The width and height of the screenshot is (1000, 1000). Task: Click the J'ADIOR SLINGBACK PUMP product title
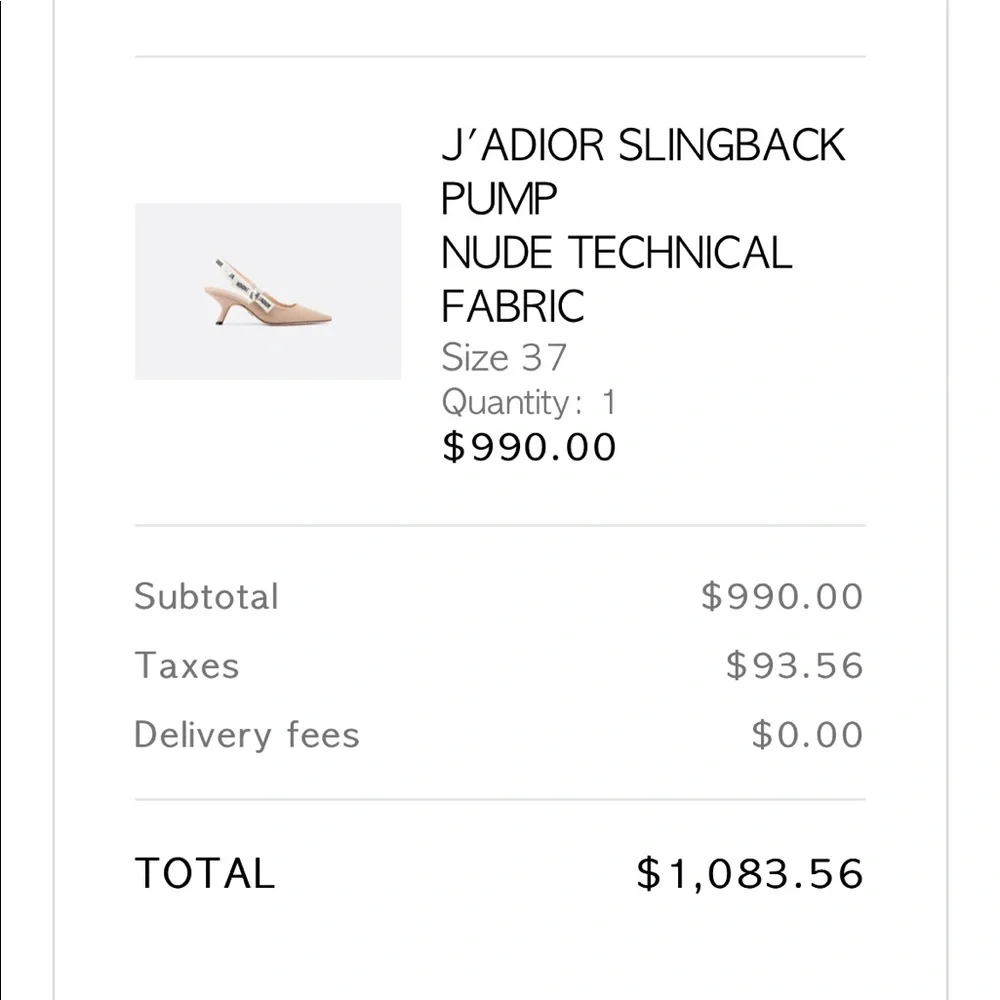[x=643, y=172]
